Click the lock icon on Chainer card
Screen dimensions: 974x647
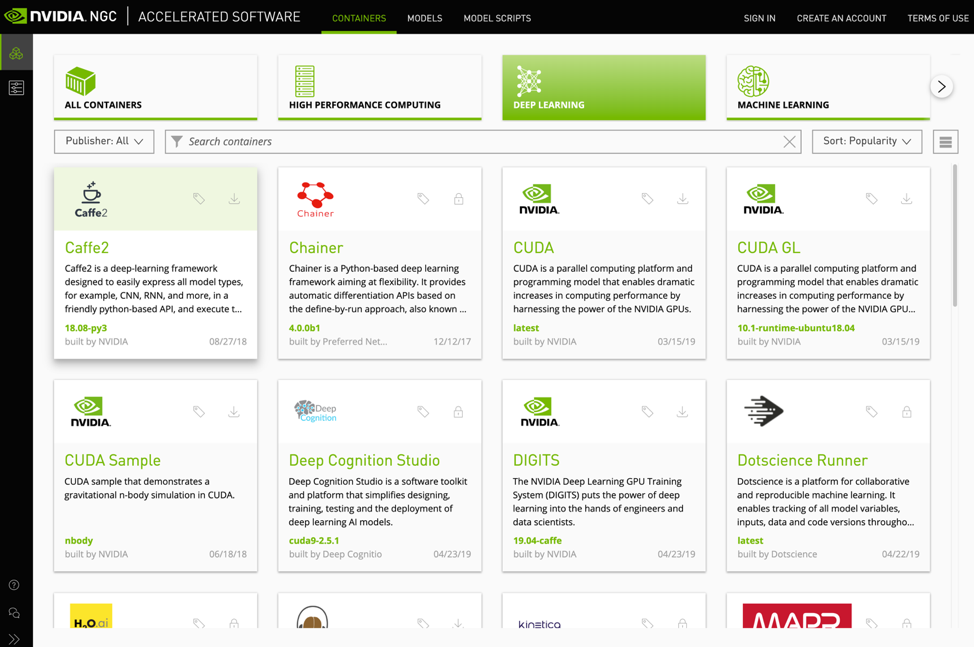click(x=458, y=199)
